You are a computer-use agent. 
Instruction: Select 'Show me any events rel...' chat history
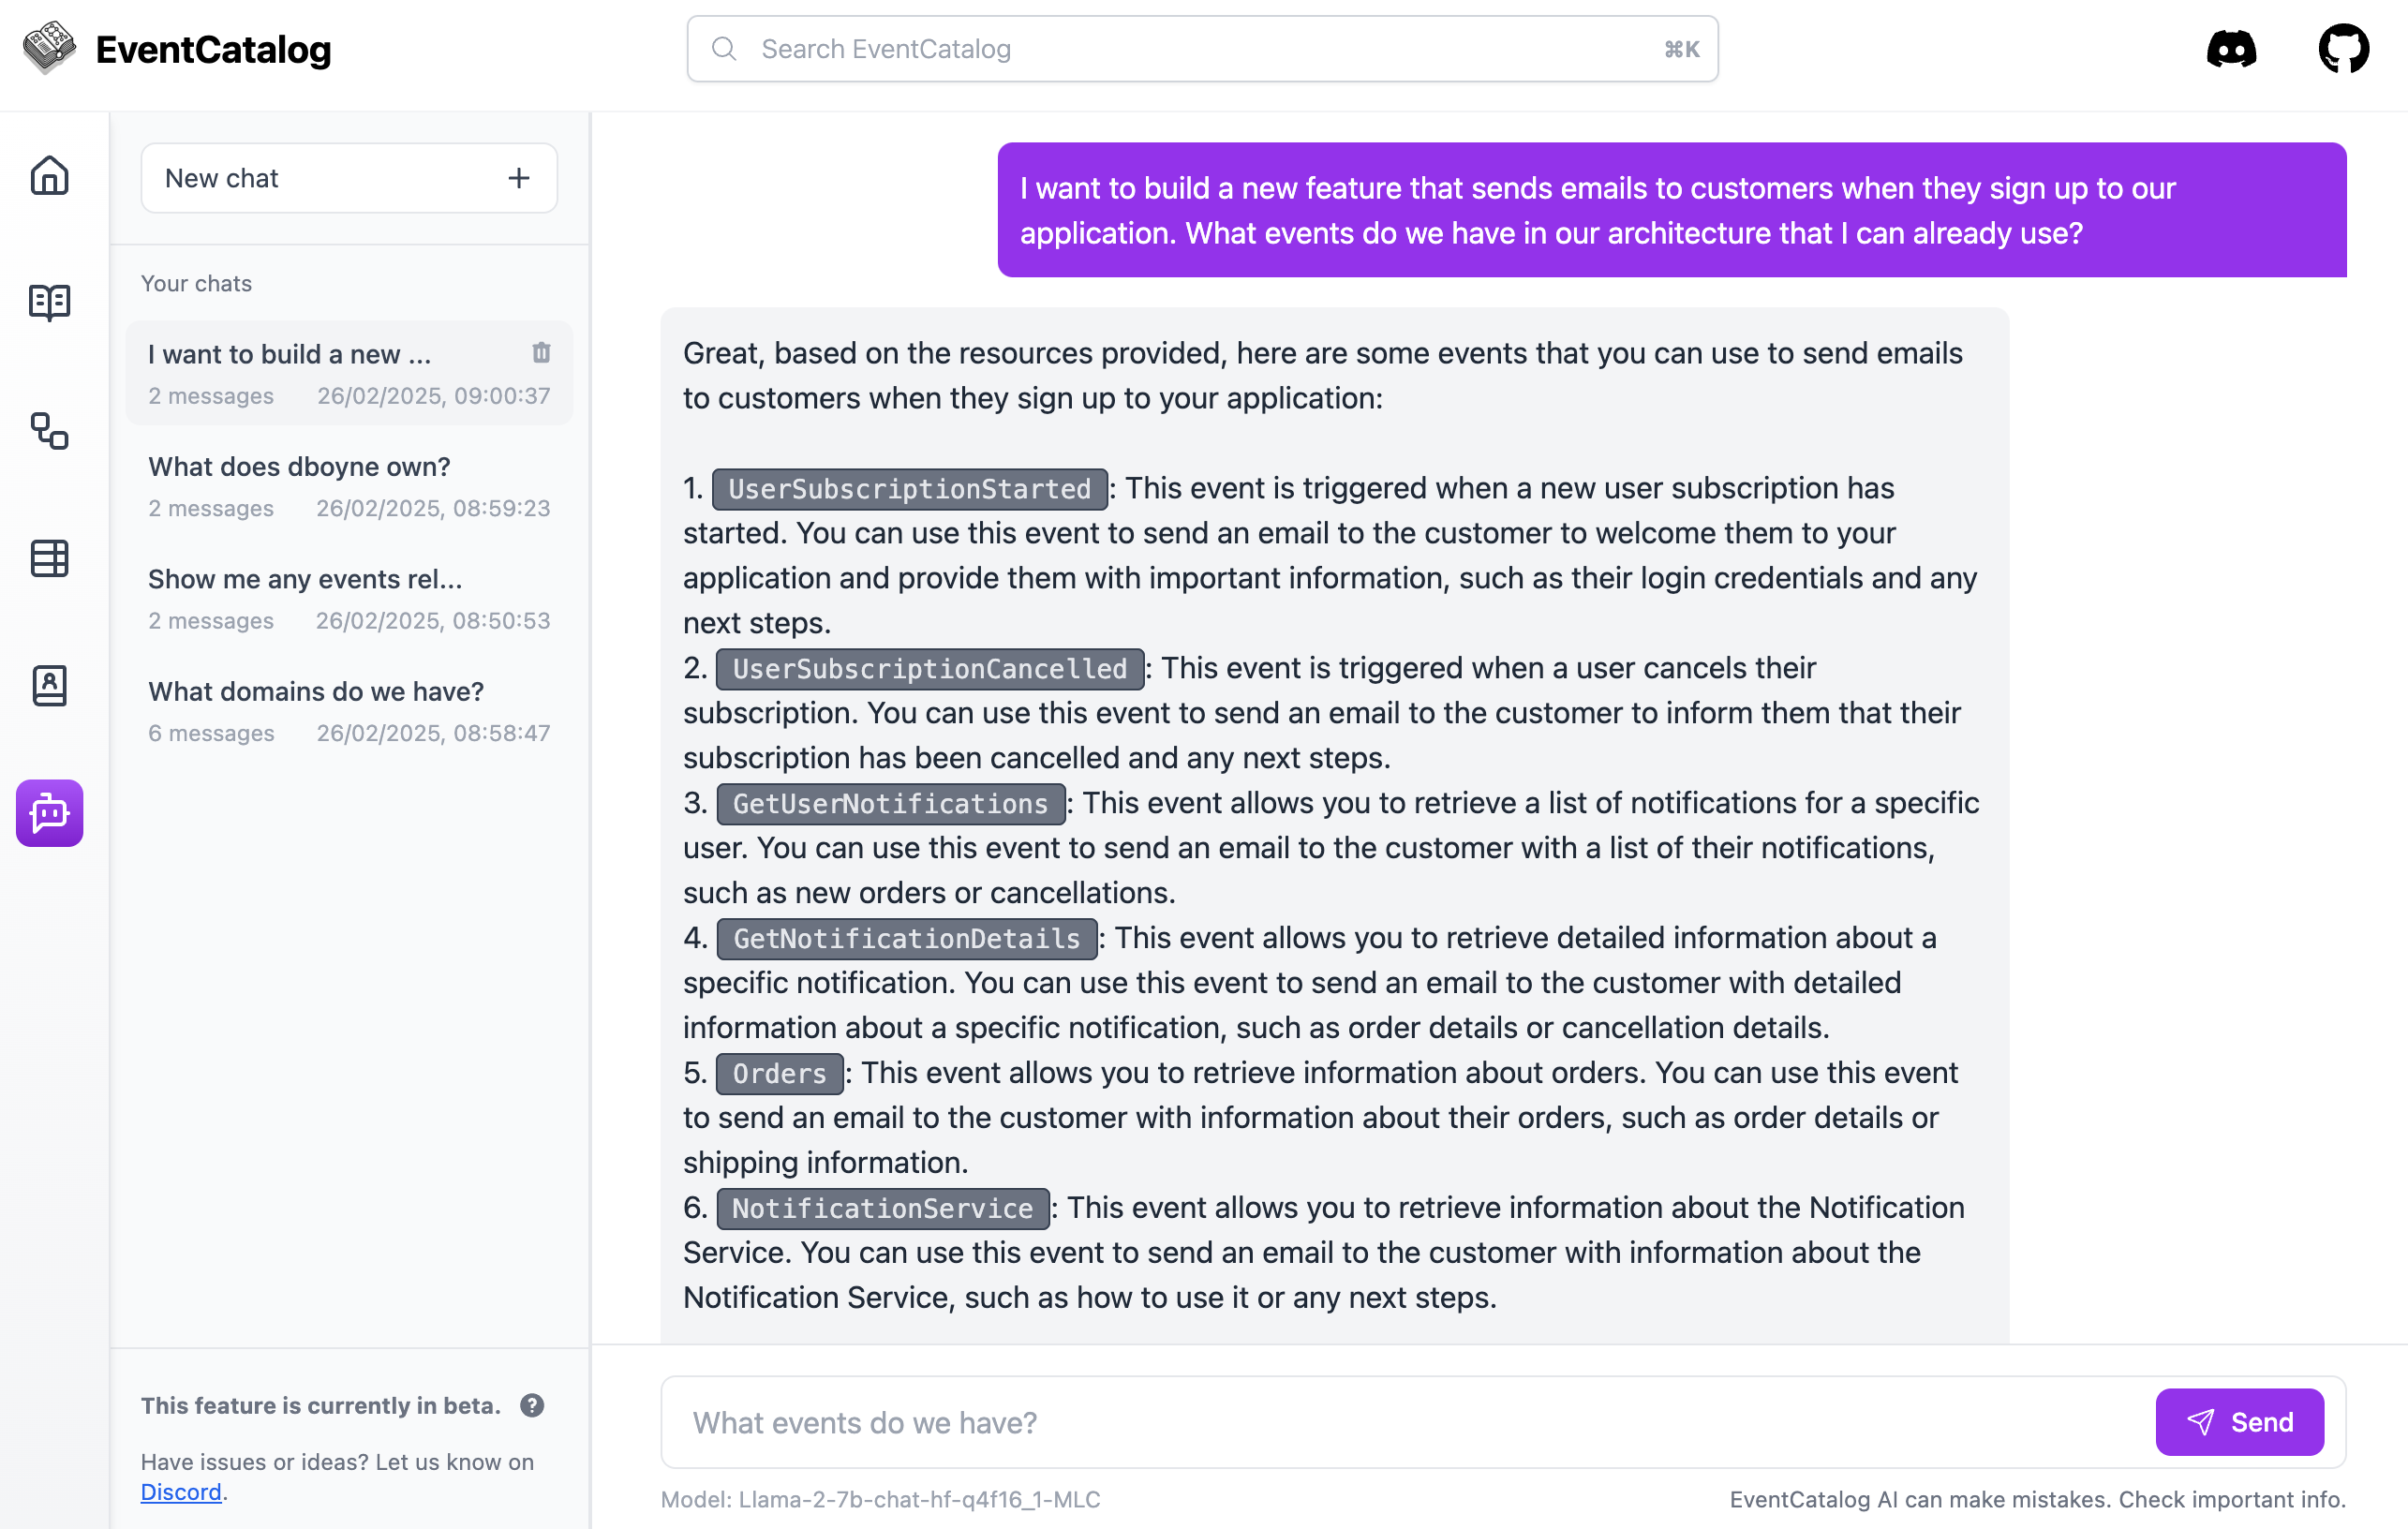tap(348, 595)
